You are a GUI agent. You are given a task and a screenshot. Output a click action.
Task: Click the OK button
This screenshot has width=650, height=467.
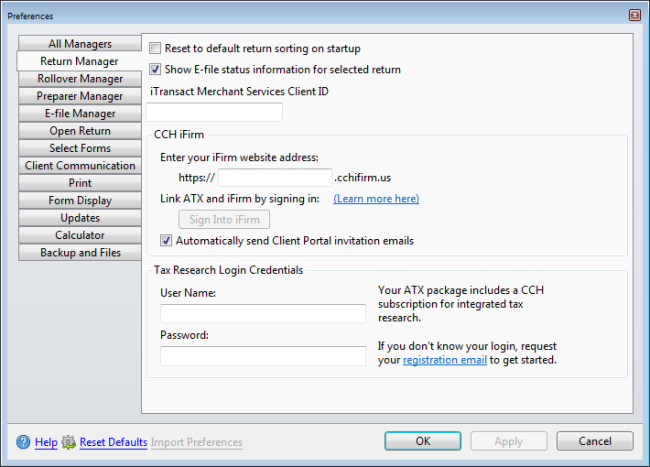click(x=423, y=441)
